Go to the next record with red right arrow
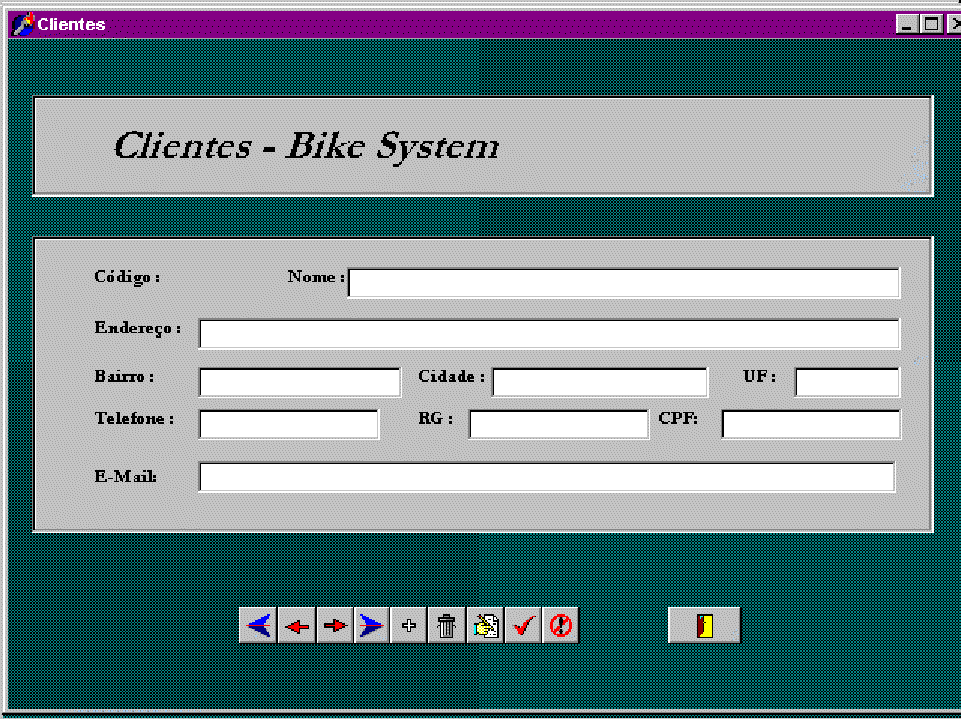The width and height of the screenshot is (961, 721). (335, 625)
